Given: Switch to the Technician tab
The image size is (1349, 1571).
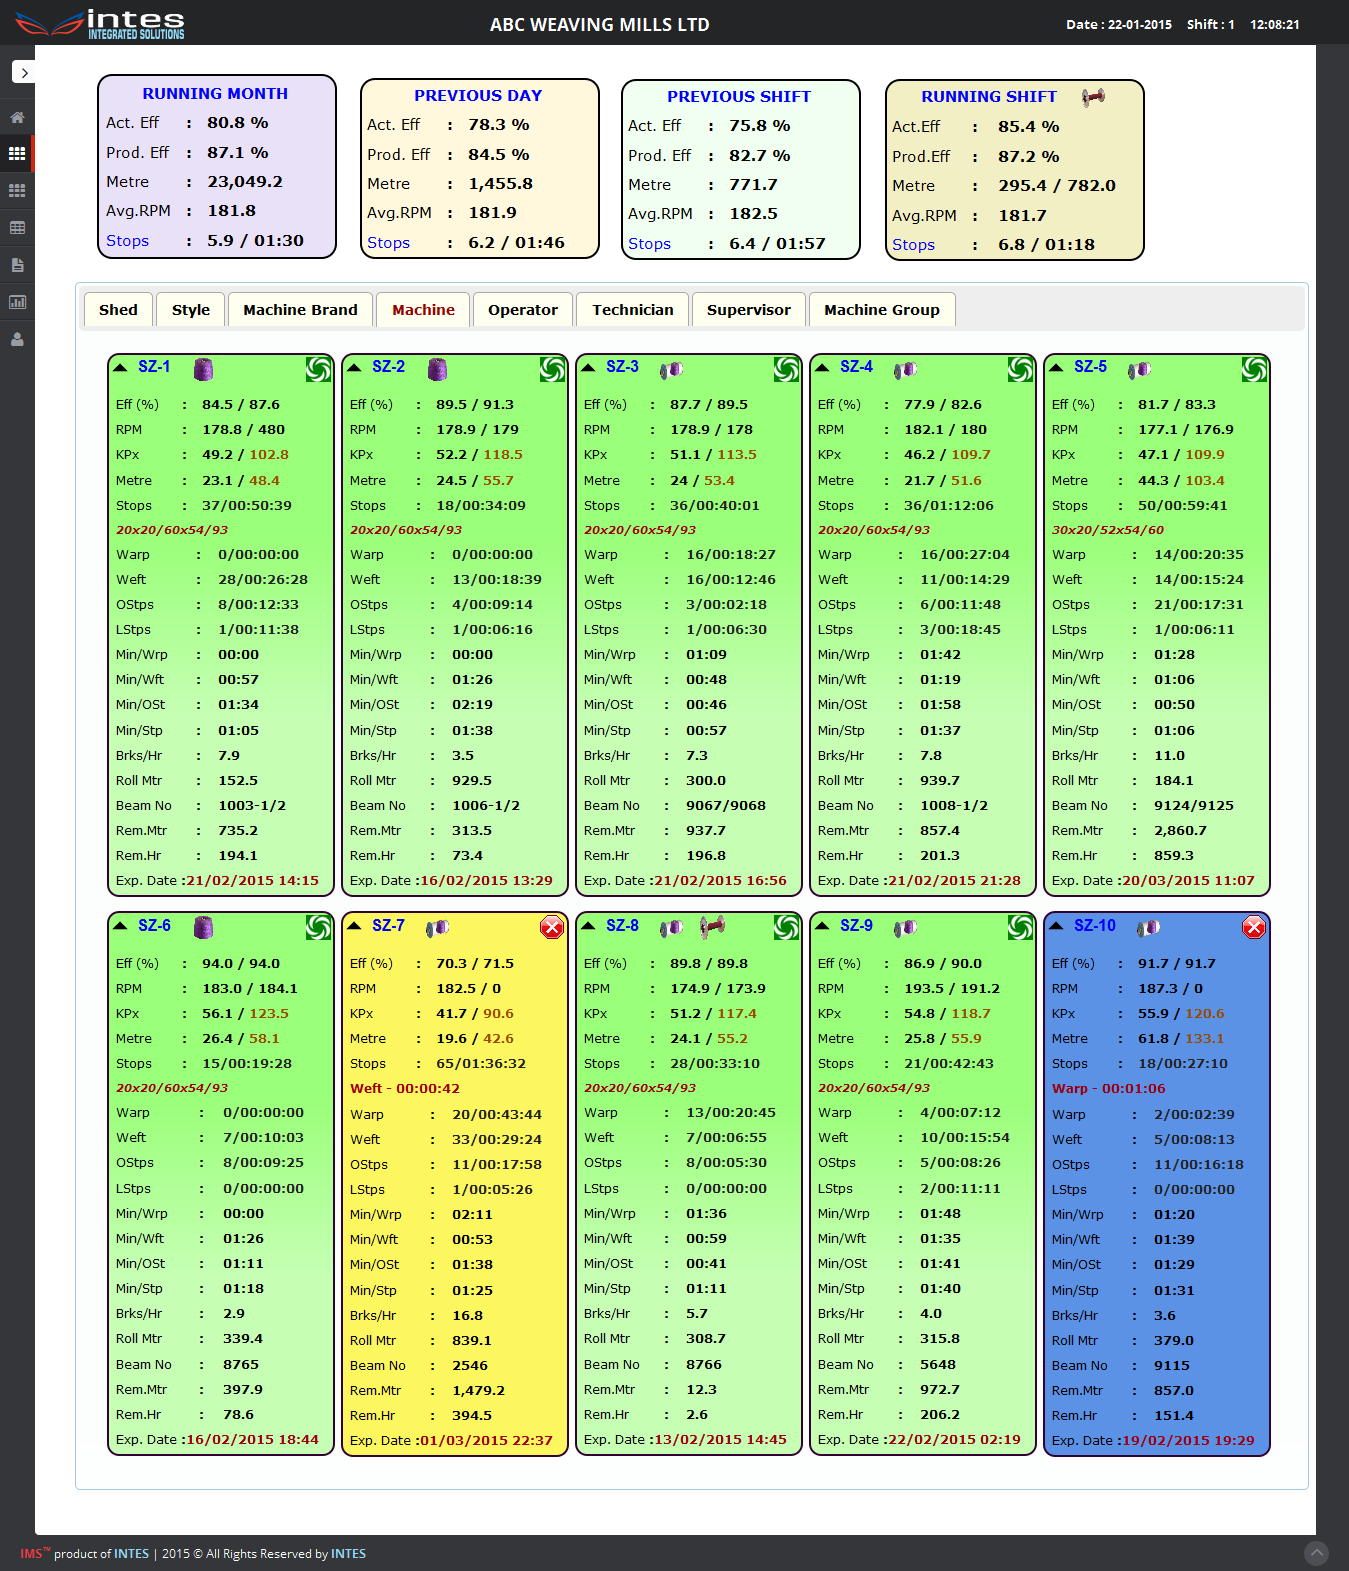Looking at the screenshot, I should coord(633,310).
